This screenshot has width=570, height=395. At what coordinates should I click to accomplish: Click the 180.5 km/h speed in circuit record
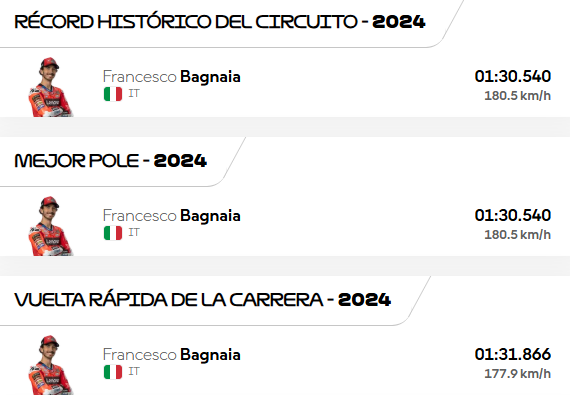pyautogui.click(x=517, y=96)
